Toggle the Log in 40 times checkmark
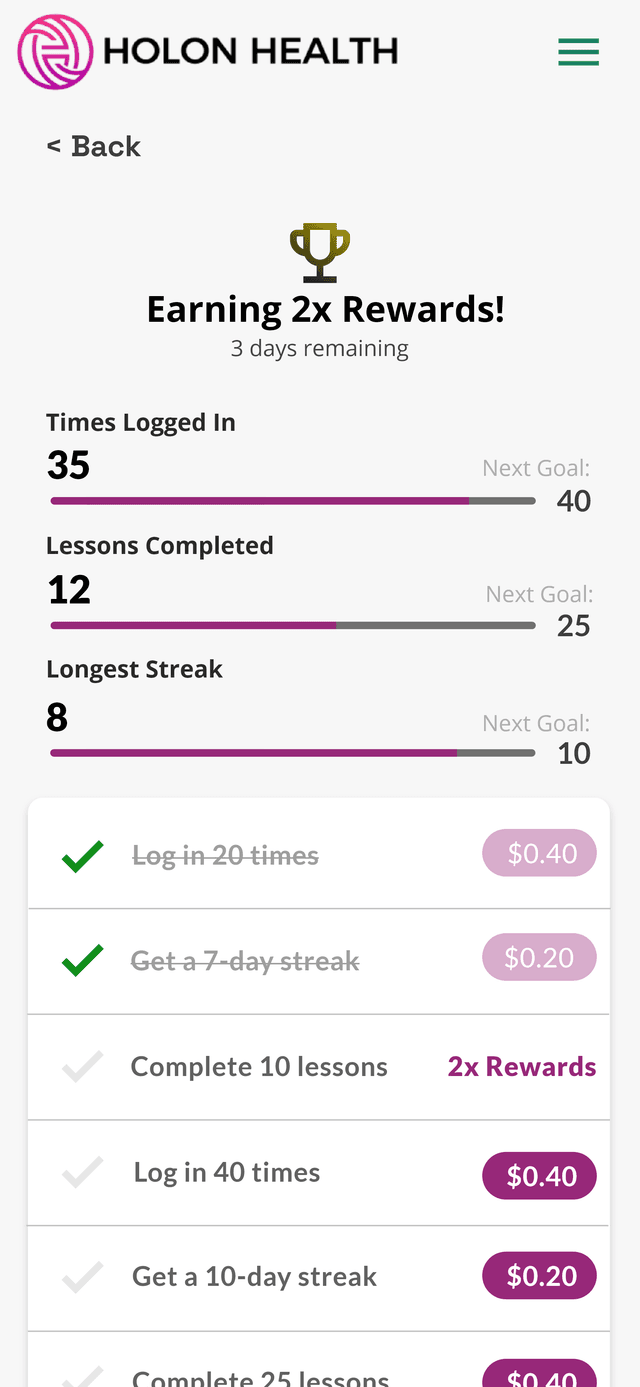 83,1172
